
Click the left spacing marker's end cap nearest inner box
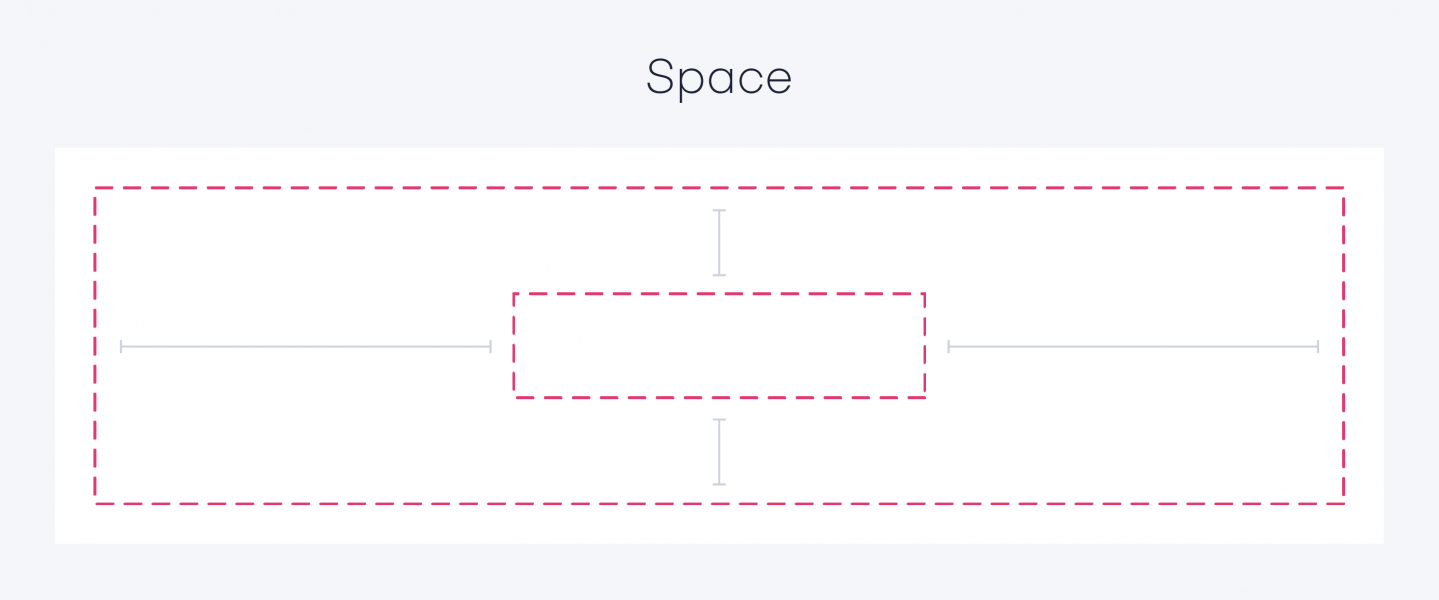coord(490,347)
